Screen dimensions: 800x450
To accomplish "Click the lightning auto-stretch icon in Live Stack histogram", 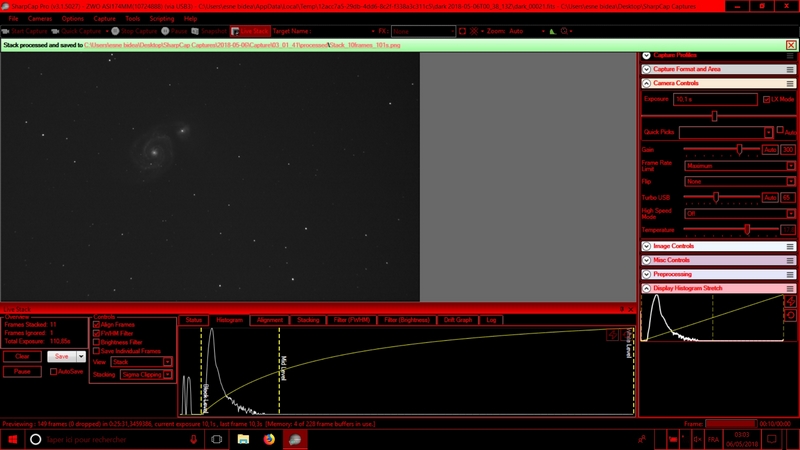I will tap(612, 335).
